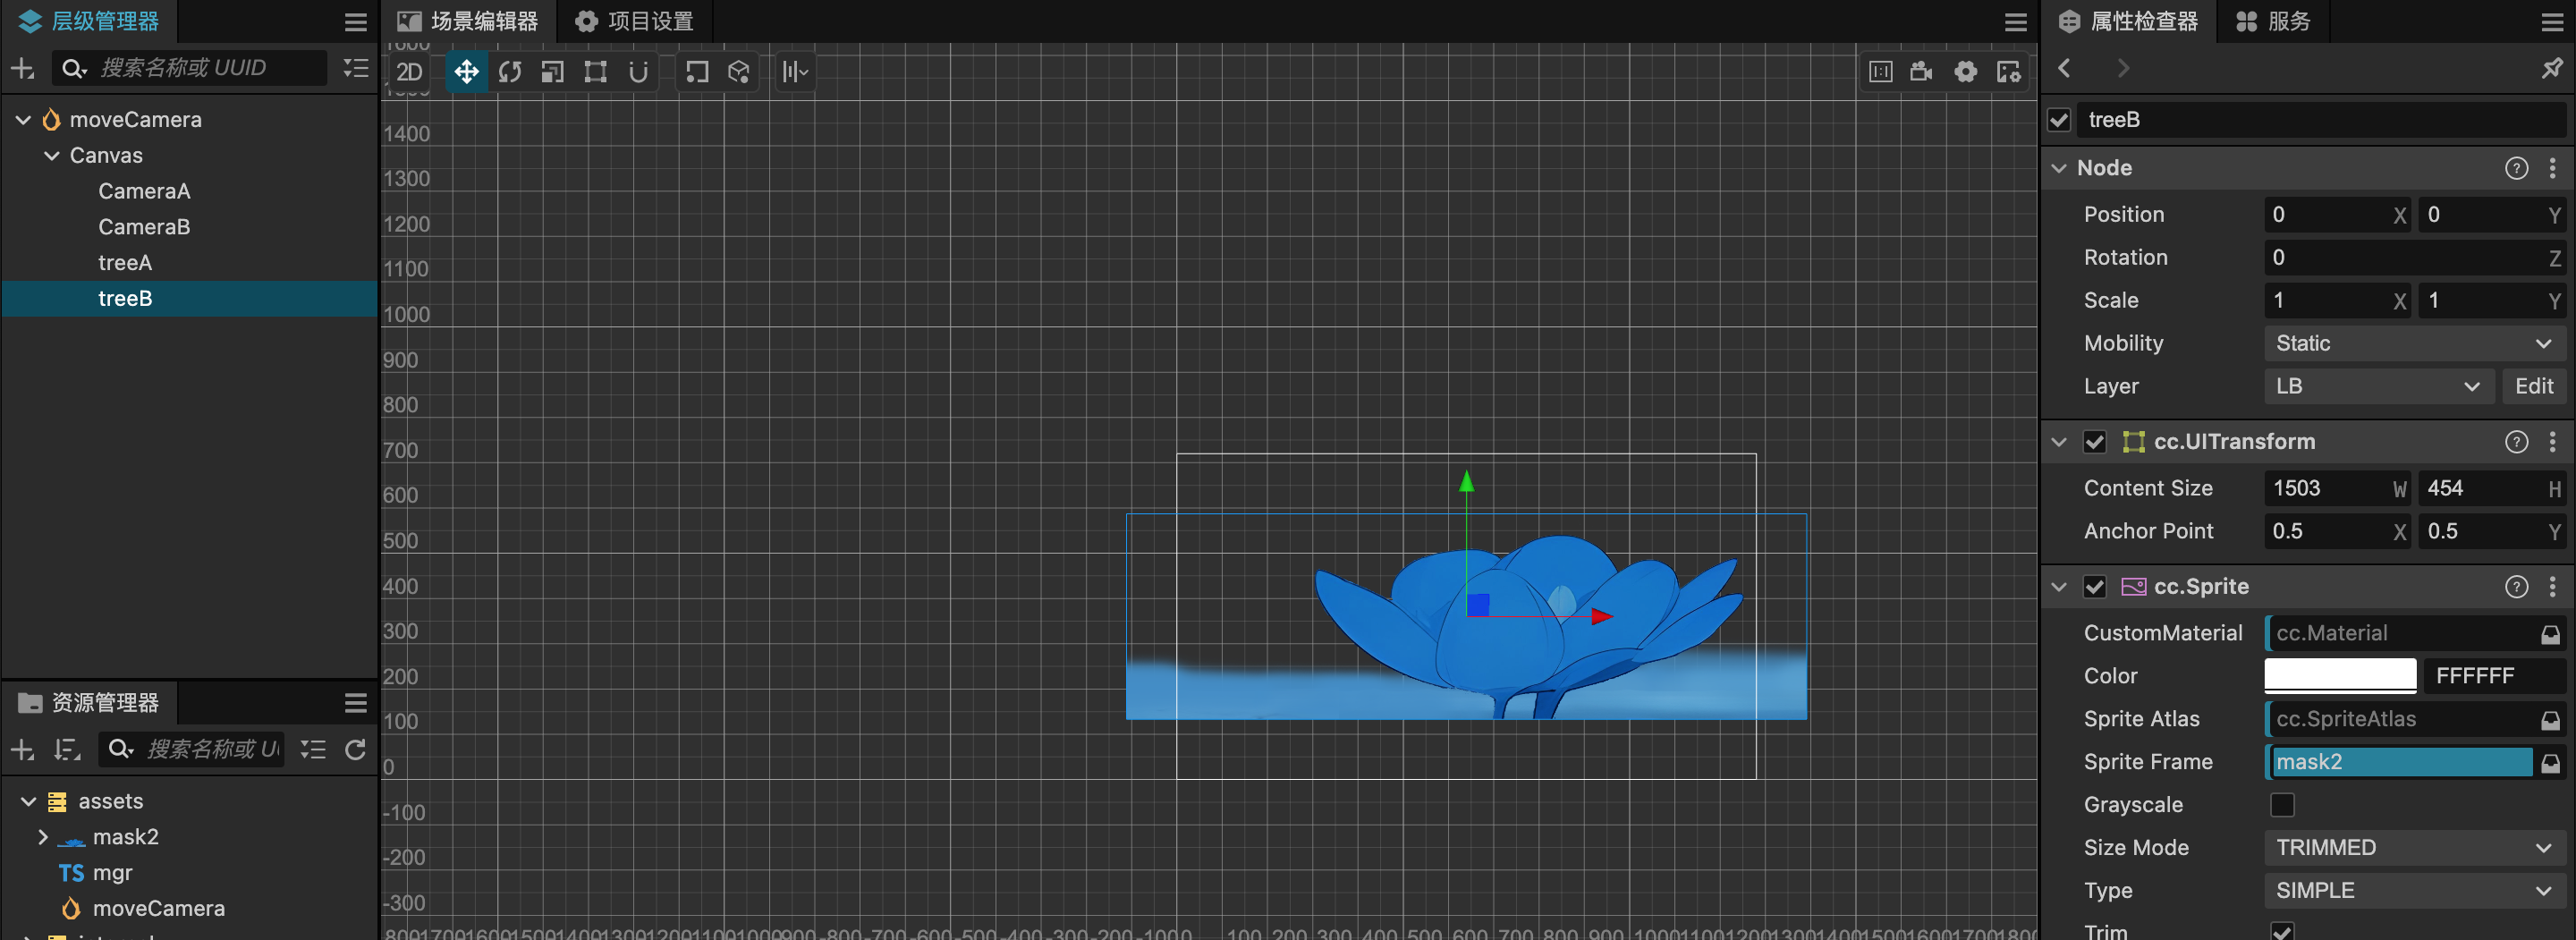Open the Size Mode dropdown
This screenshot has height=940, width=2576.
coord(2414,848)
